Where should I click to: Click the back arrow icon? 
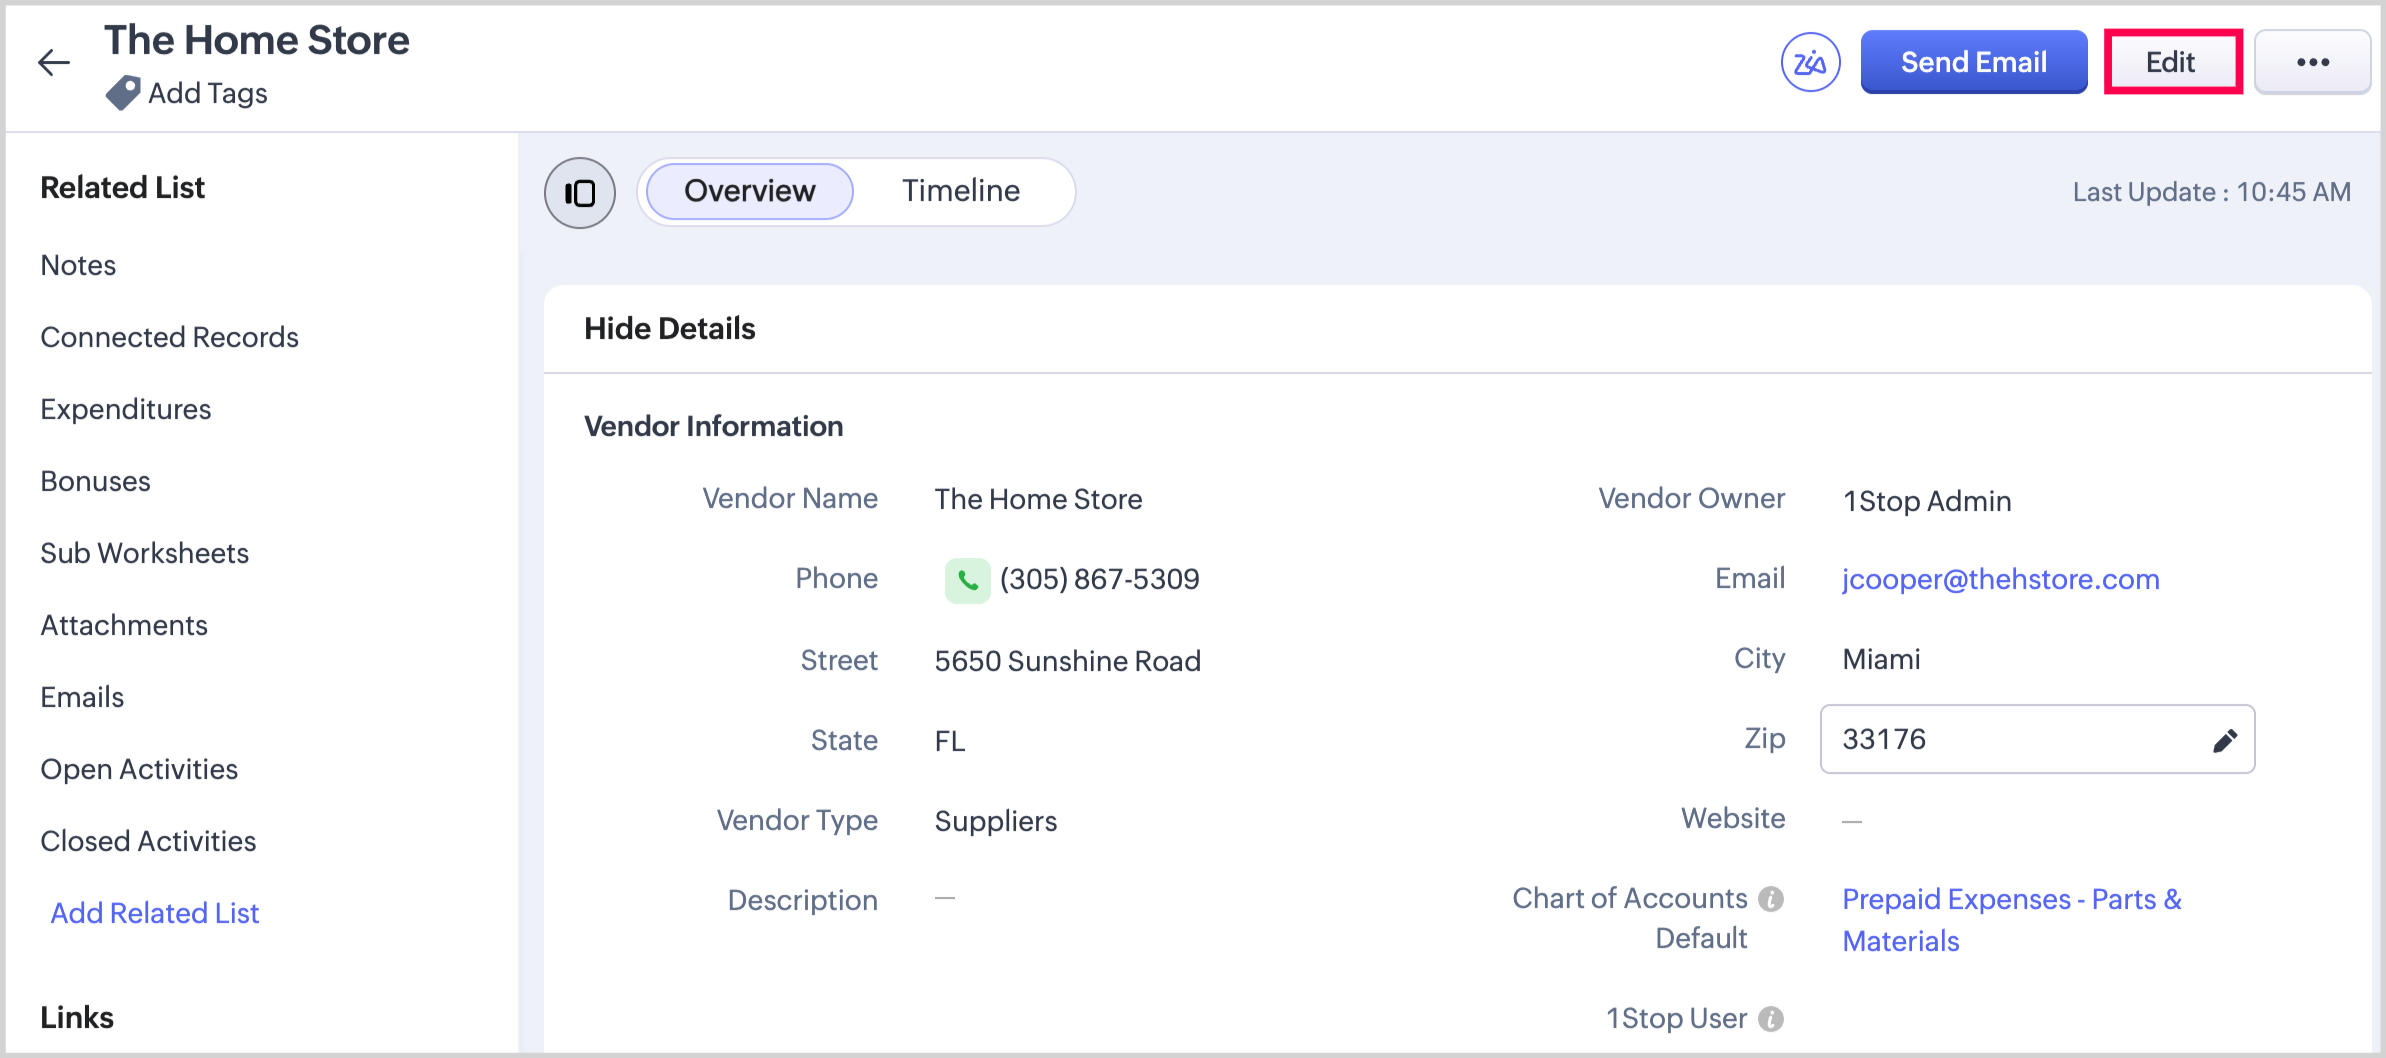coord(54,63)
